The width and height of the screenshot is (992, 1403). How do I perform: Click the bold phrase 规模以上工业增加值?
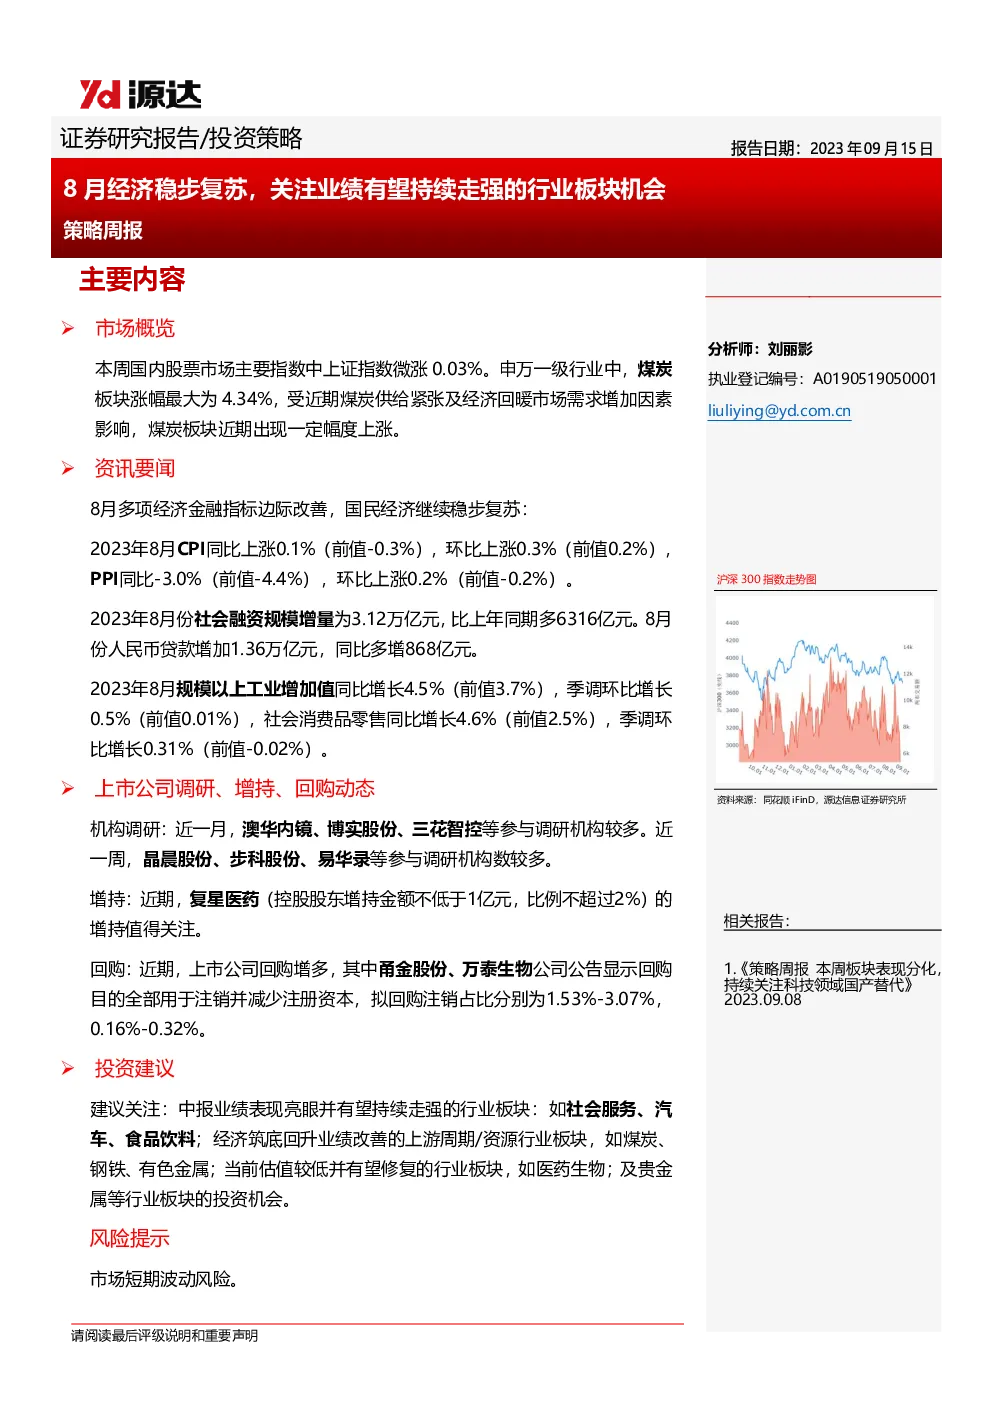coord(256,689)
